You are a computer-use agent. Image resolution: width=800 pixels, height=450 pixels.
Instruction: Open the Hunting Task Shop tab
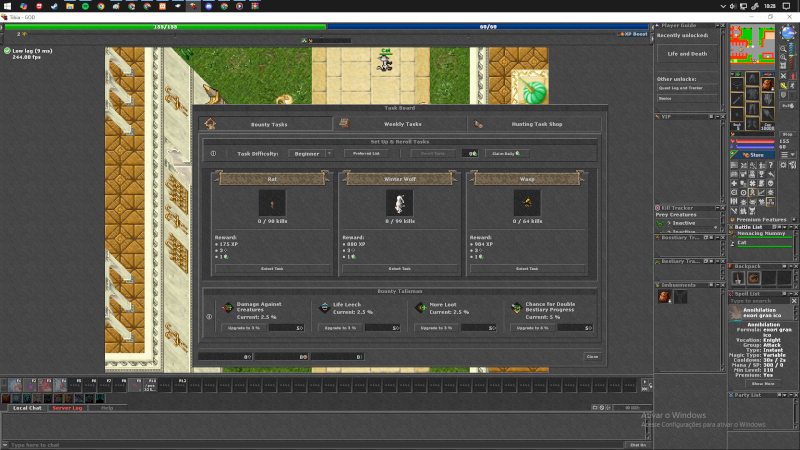pos(534,124)
